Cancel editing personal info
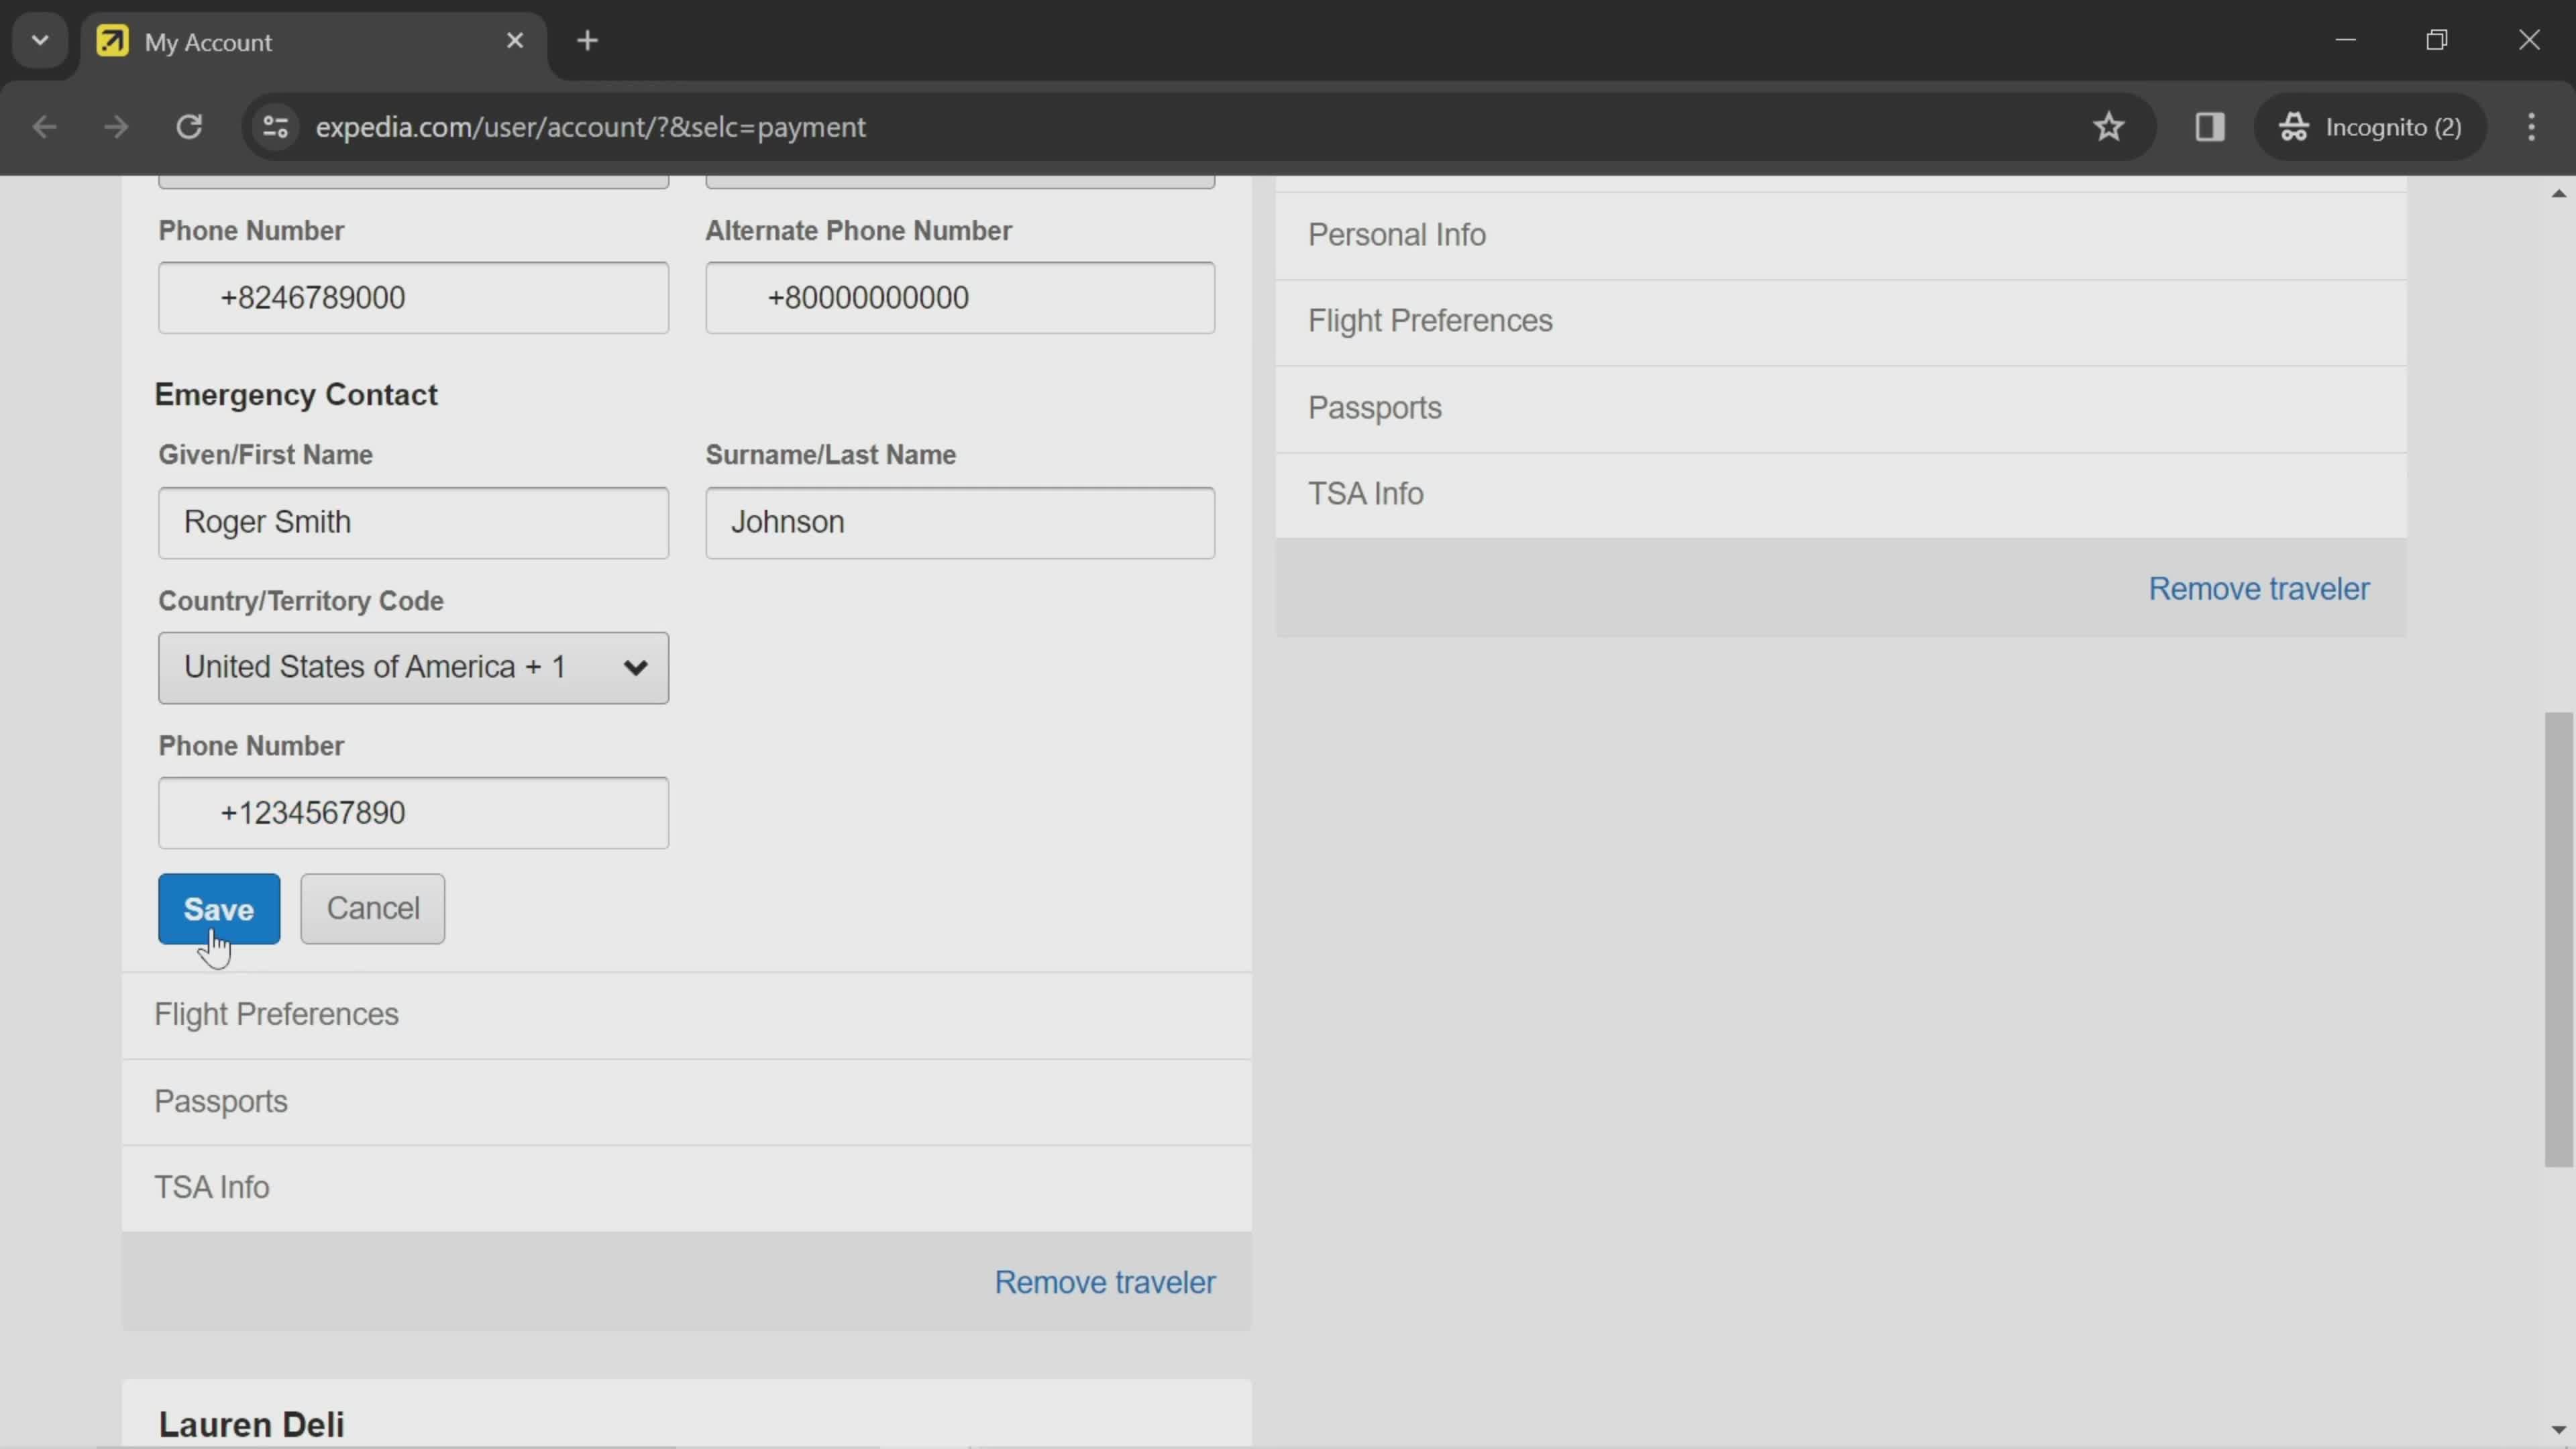 pos(373,909)
